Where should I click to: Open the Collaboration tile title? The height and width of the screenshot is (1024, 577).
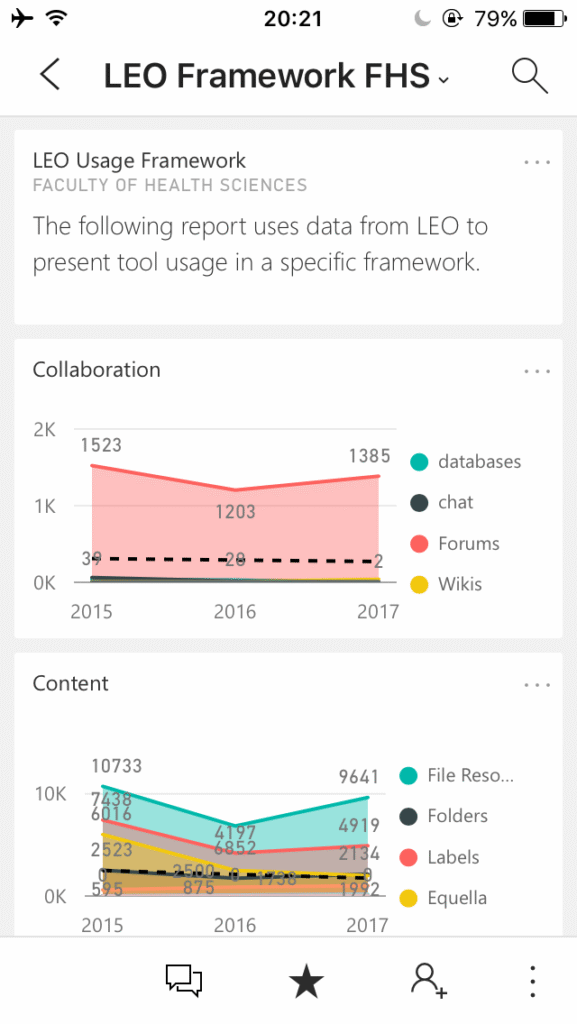click(x=97, y=370)
